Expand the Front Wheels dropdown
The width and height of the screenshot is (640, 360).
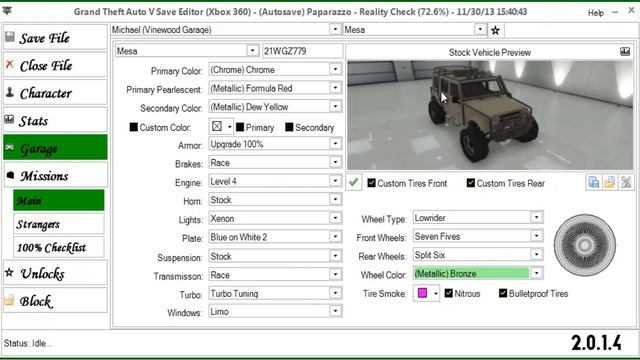click(x=536, y=236)
